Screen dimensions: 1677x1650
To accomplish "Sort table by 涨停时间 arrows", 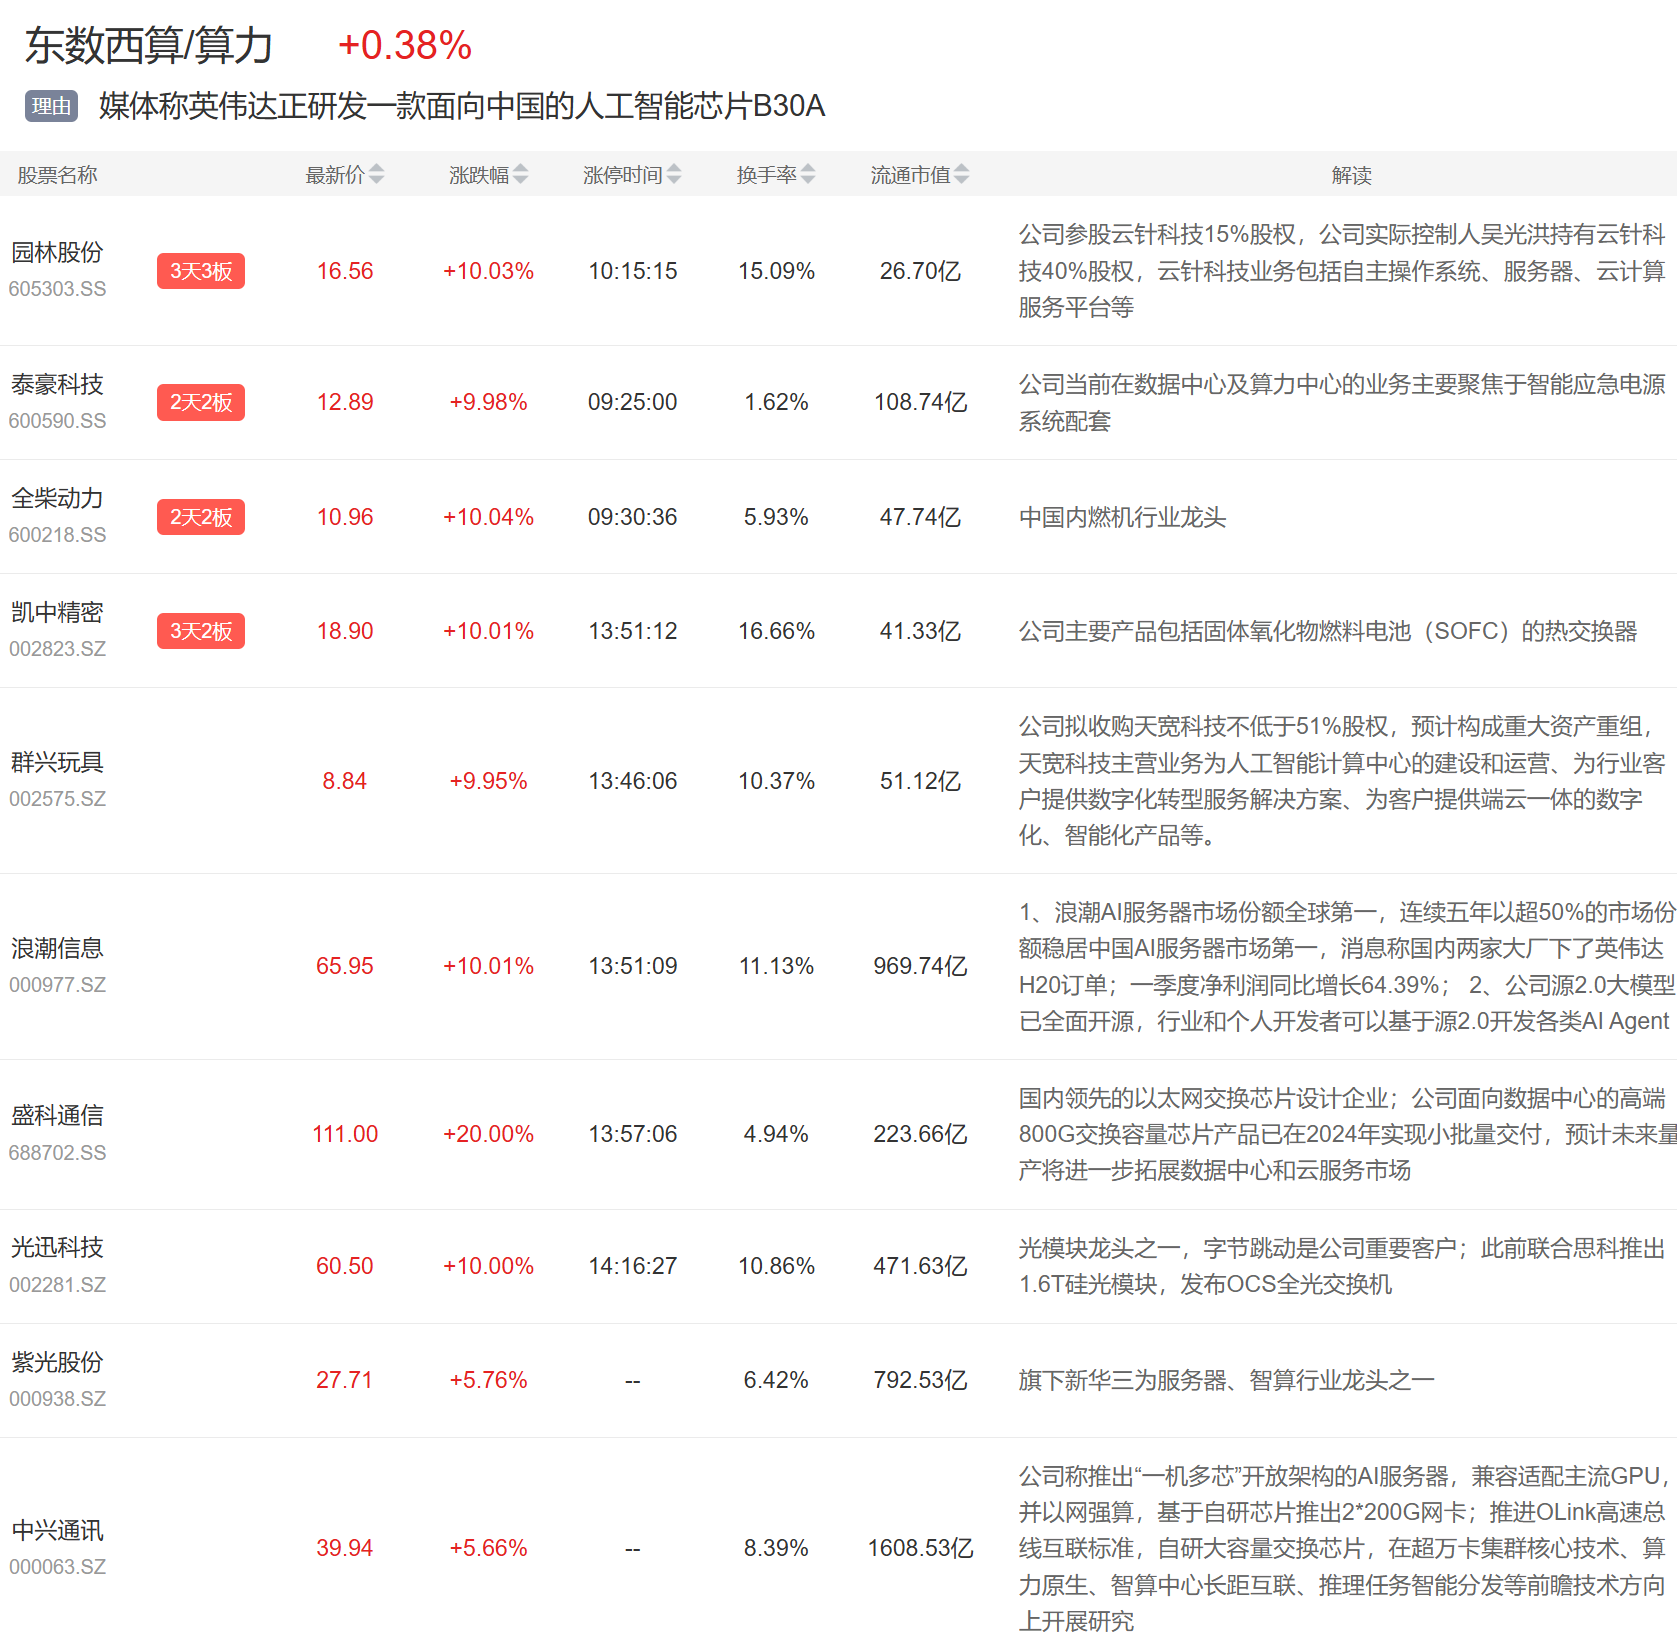I will [674, 175].
